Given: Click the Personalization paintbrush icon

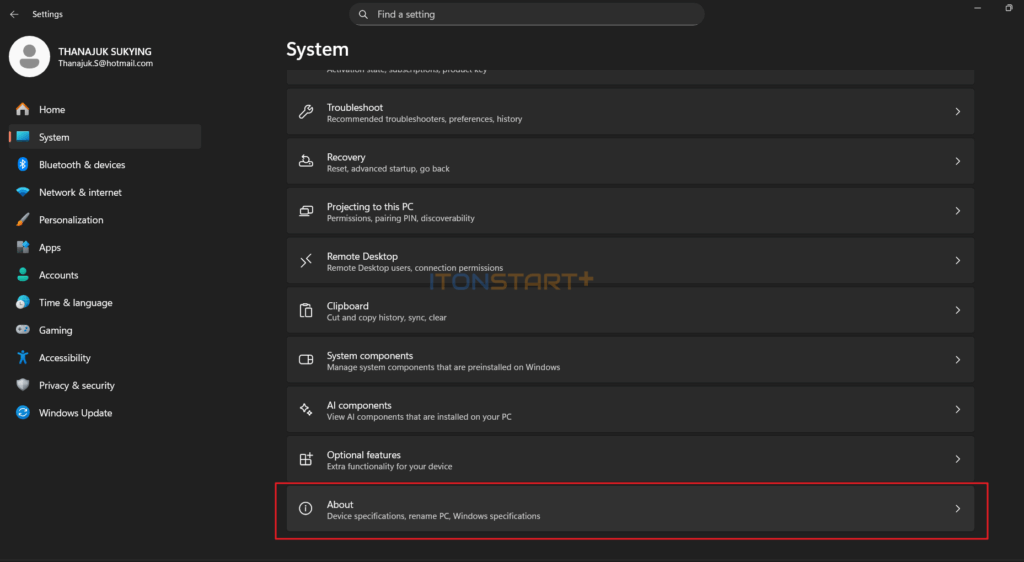Looking at the screenshot, I should click(x=22, y=220).
